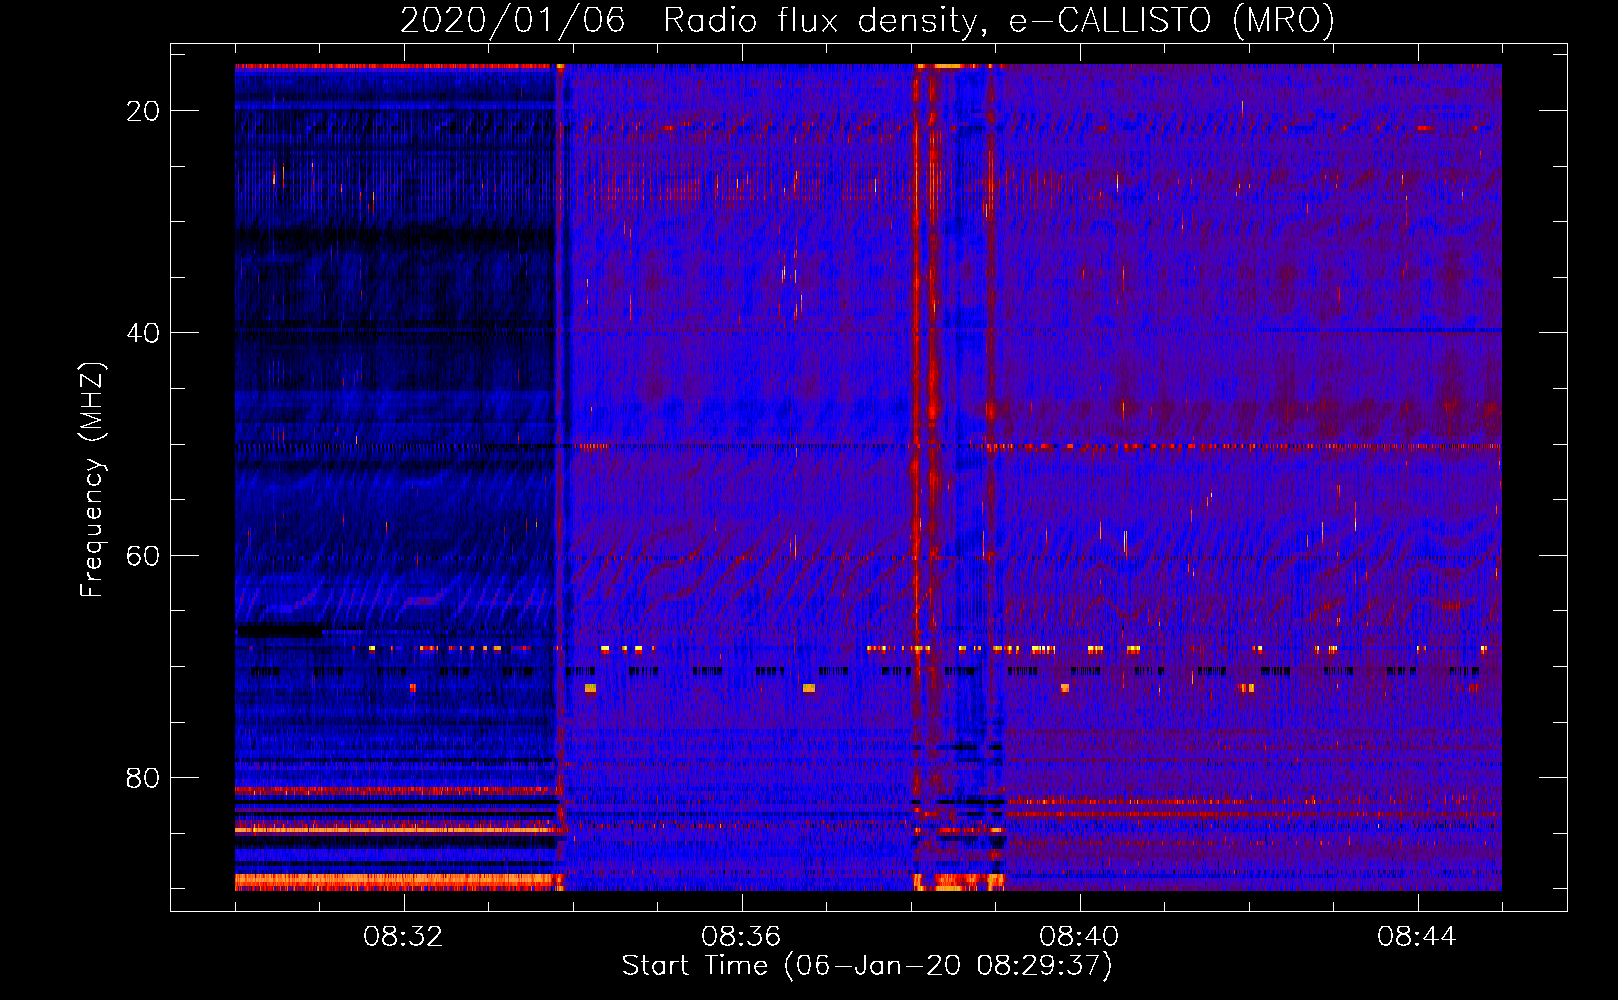Click the plot title "Radio flux density, e-CALLISTO (MRO)"
This screenshot has width=1618, height=1000.
(x=999, y=20)
